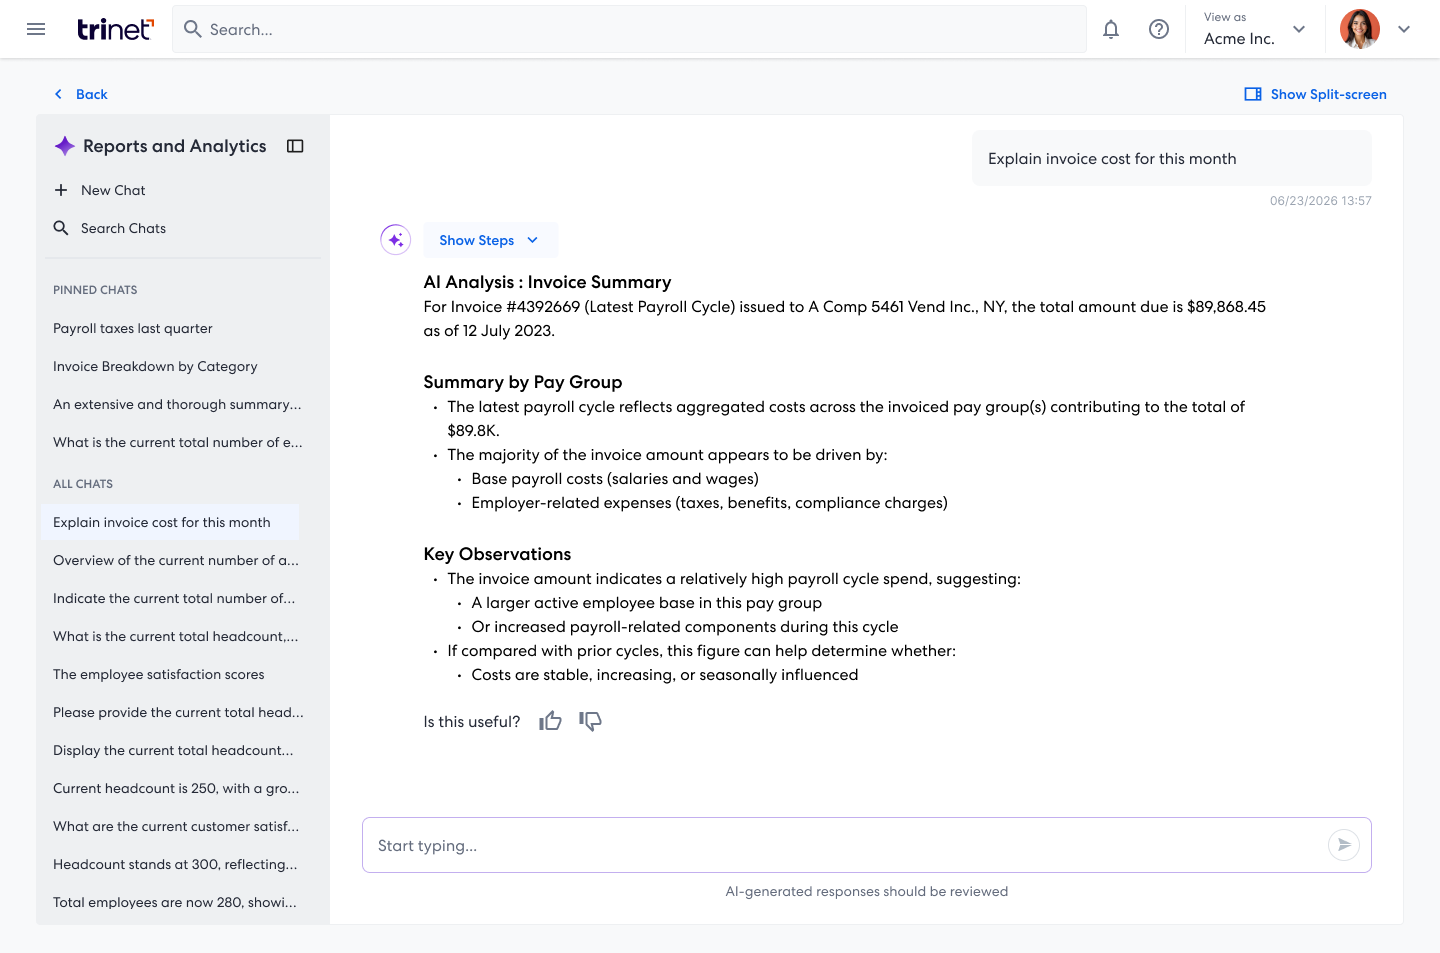
Task: Click the Reports and Analytics sparkle icon
Action: [x=65, y=146]
